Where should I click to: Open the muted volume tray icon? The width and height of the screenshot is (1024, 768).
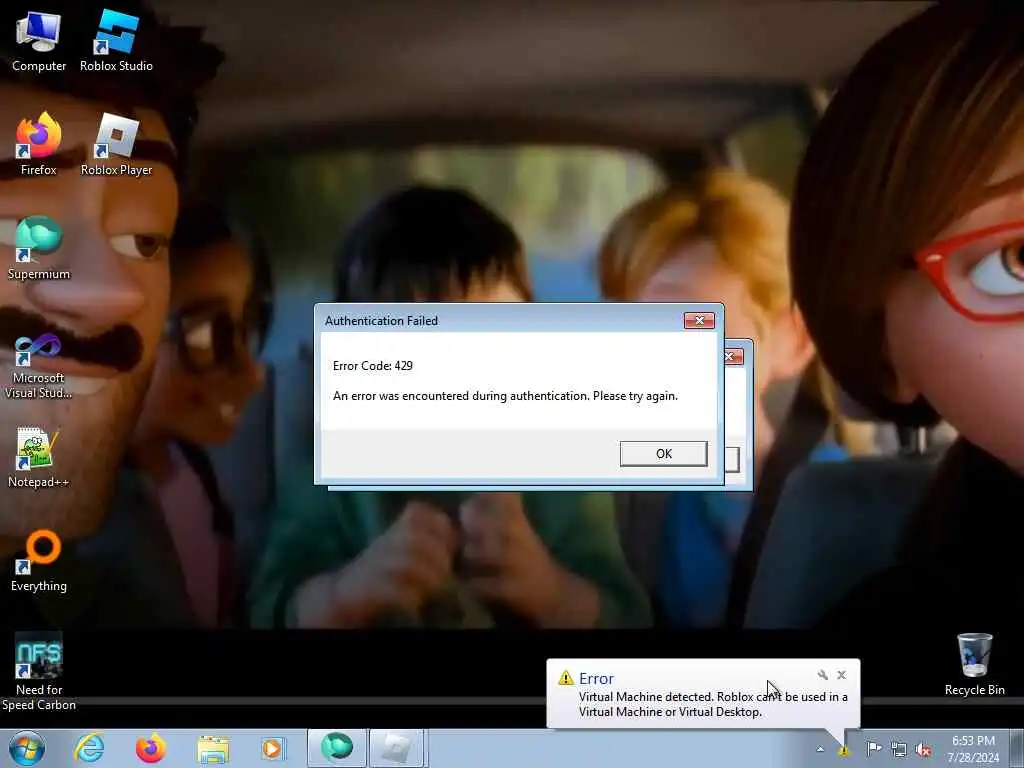point(923,750)
